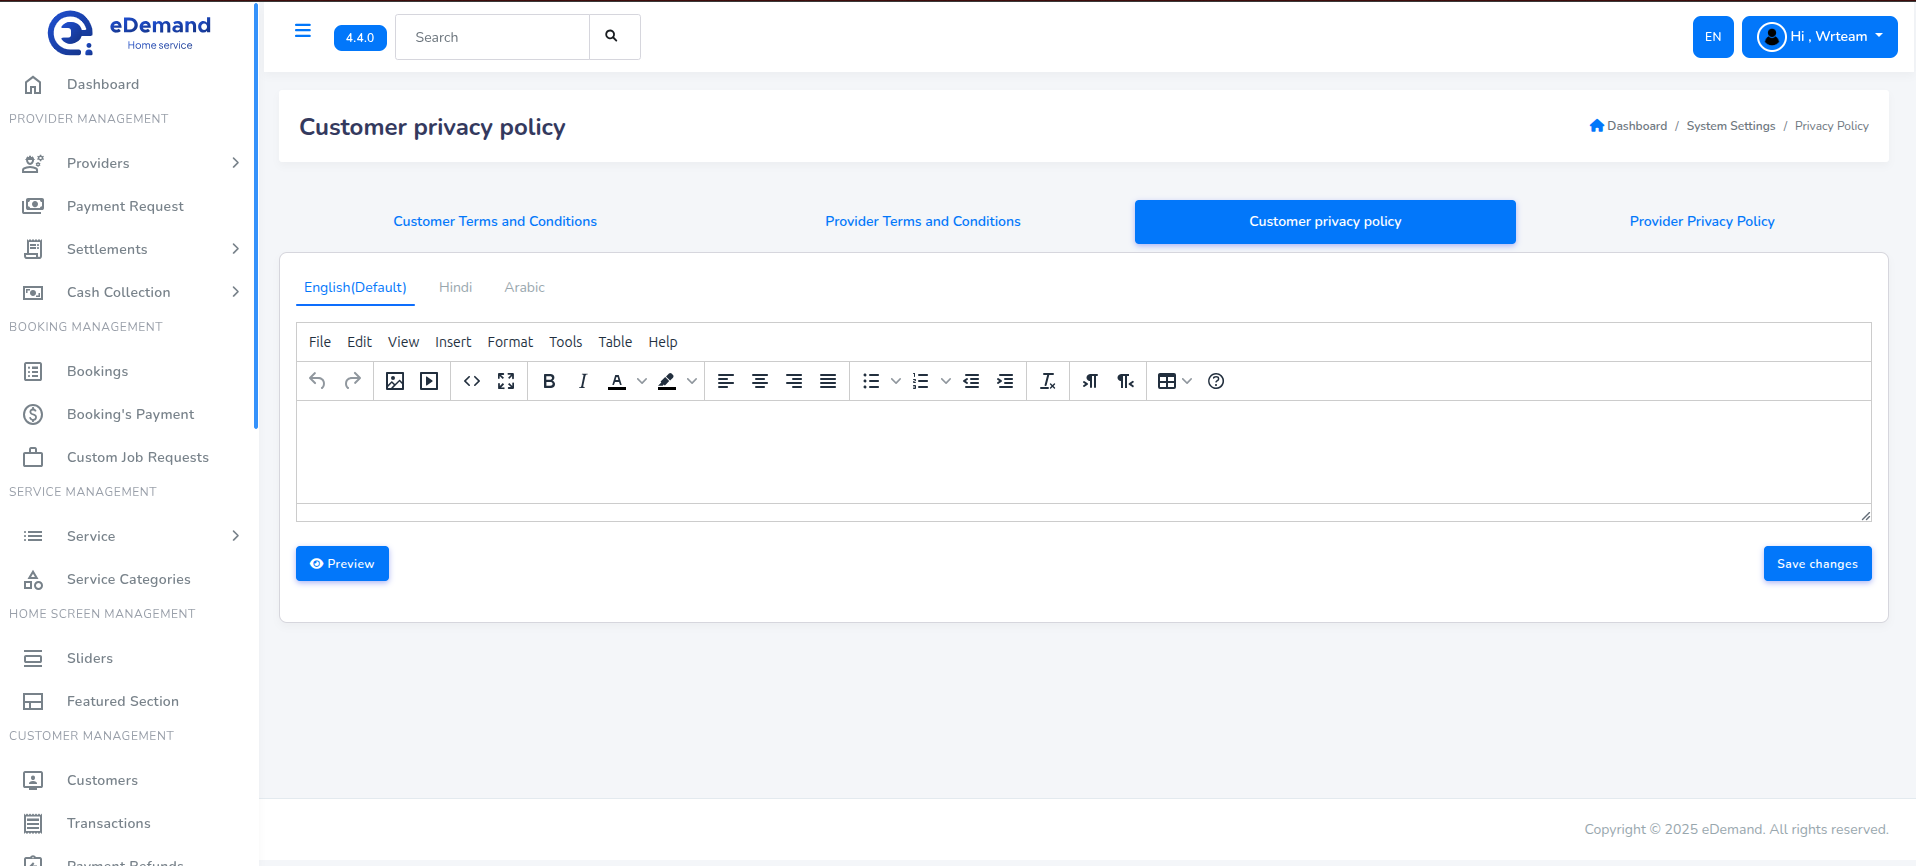Align text right
1916x866 pixels.
[794, 381]
